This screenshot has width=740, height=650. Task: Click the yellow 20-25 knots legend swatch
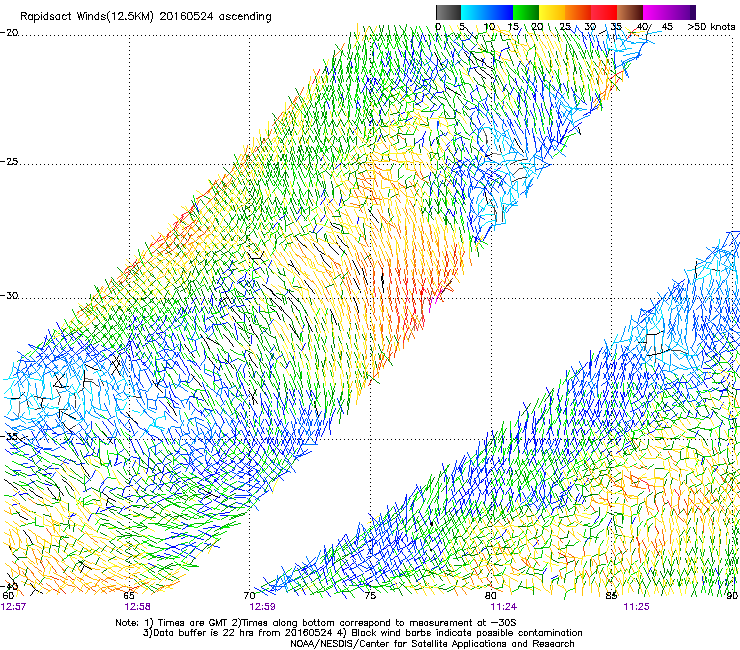[552, 12]
